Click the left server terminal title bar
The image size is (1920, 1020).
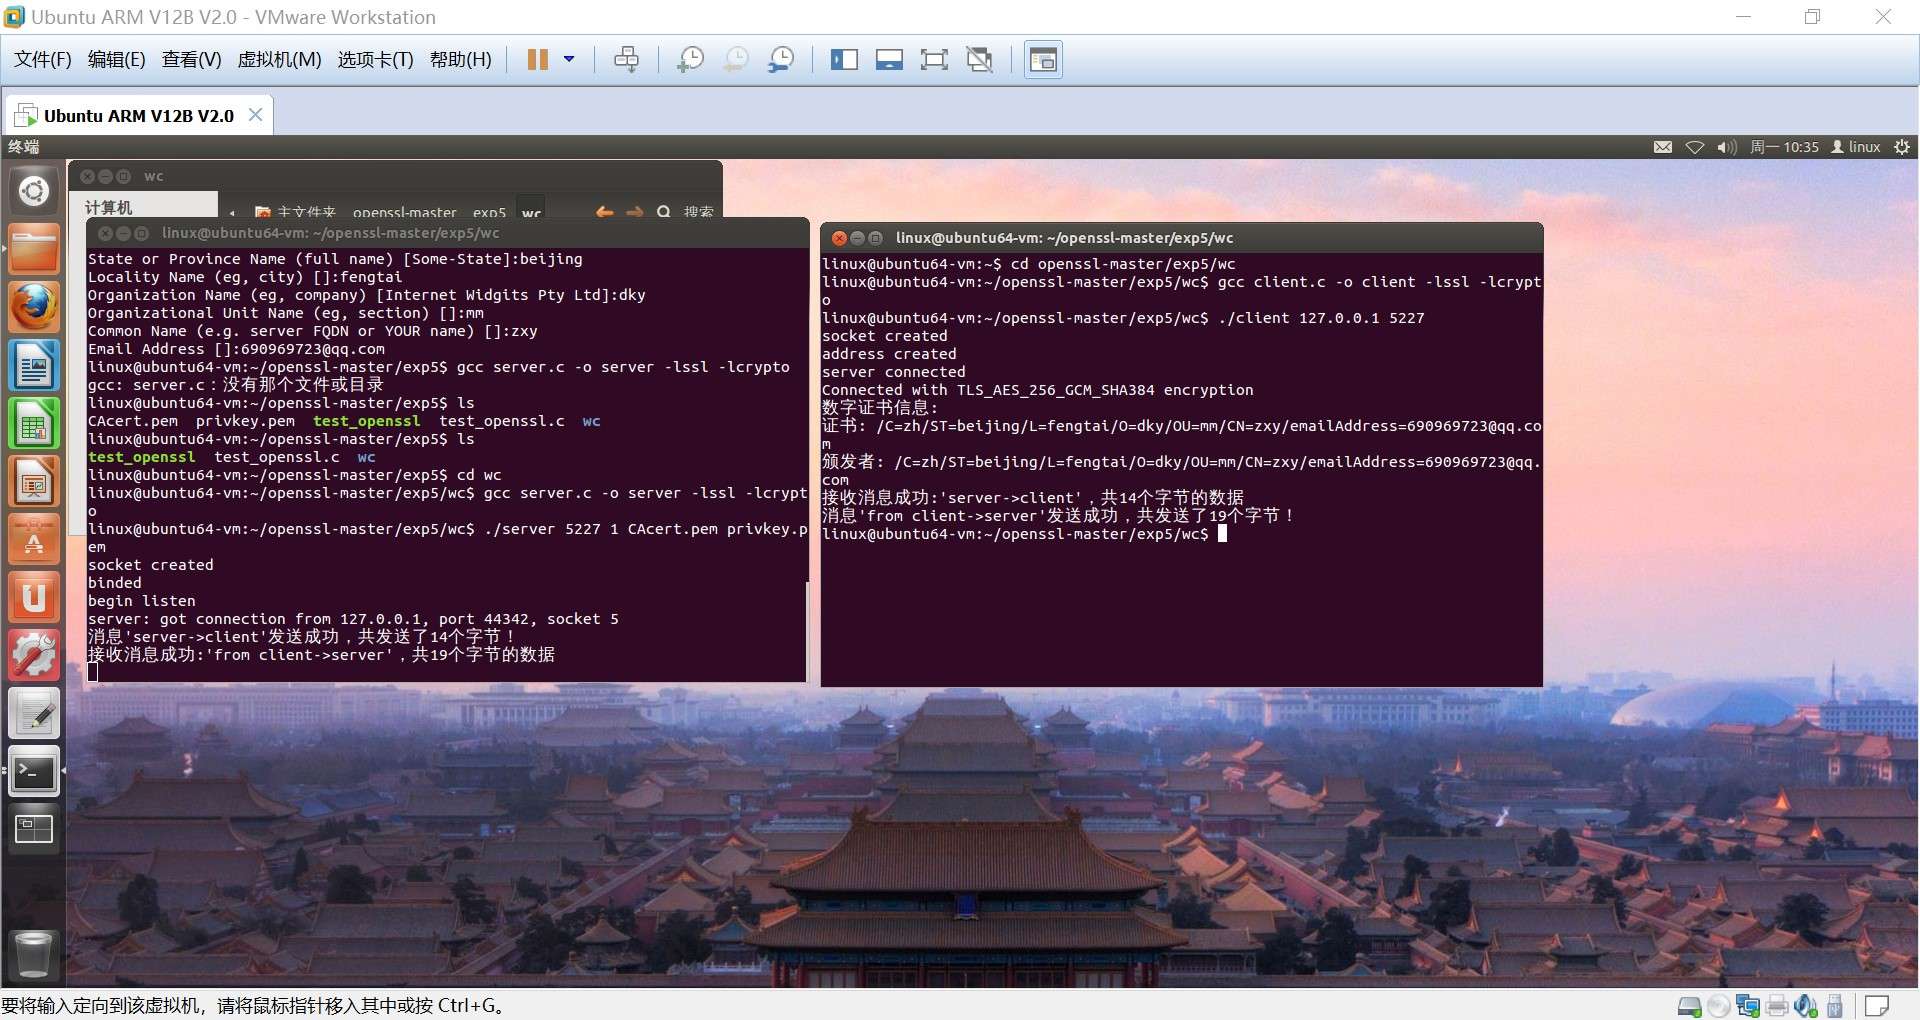[x=447, y=233]
